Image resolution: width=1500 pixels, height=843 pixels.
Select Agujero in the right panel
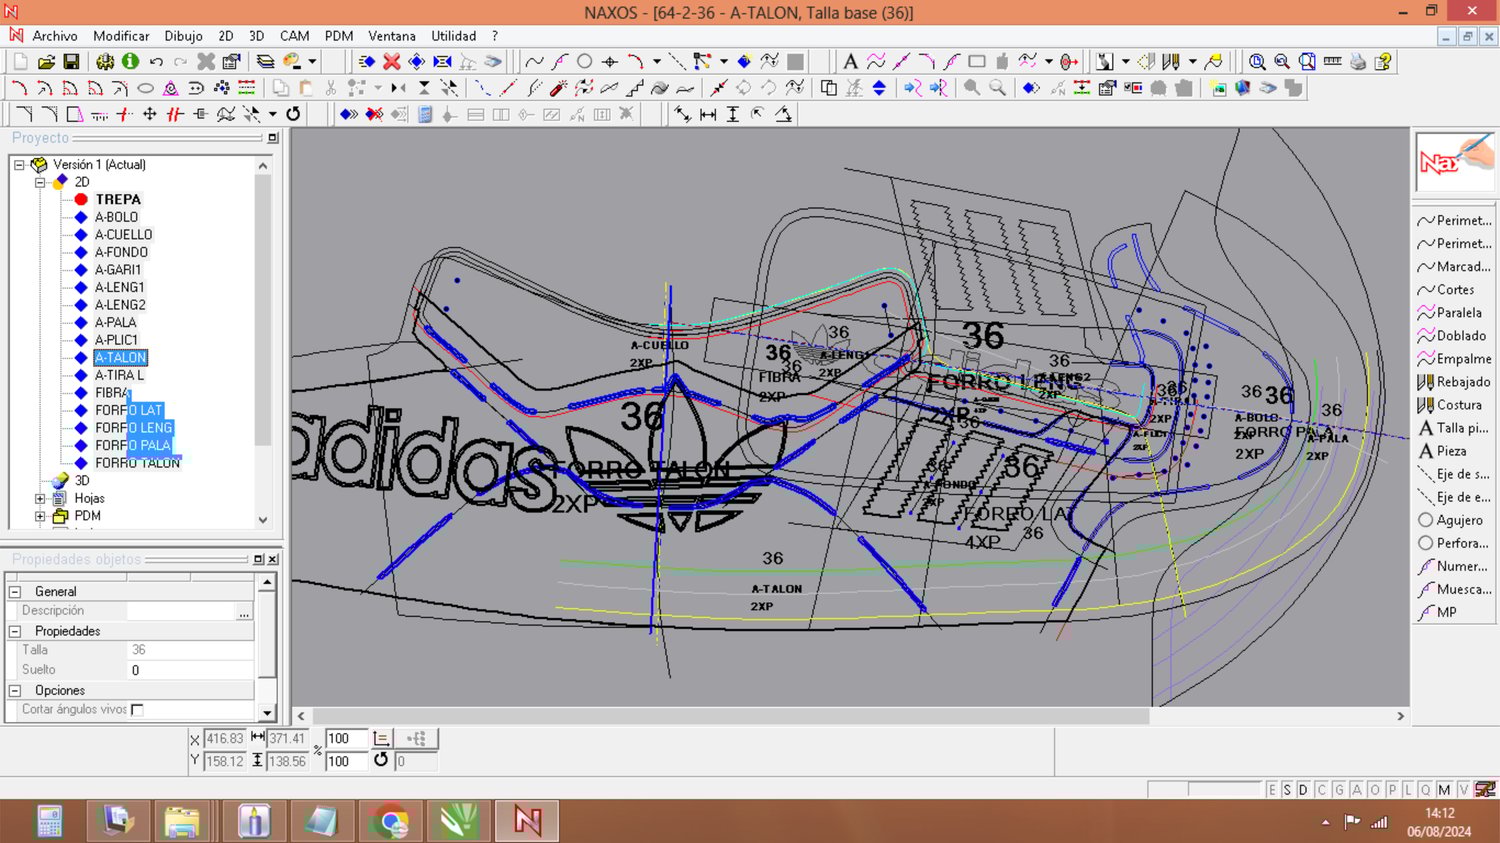(x=1454, y=520)
